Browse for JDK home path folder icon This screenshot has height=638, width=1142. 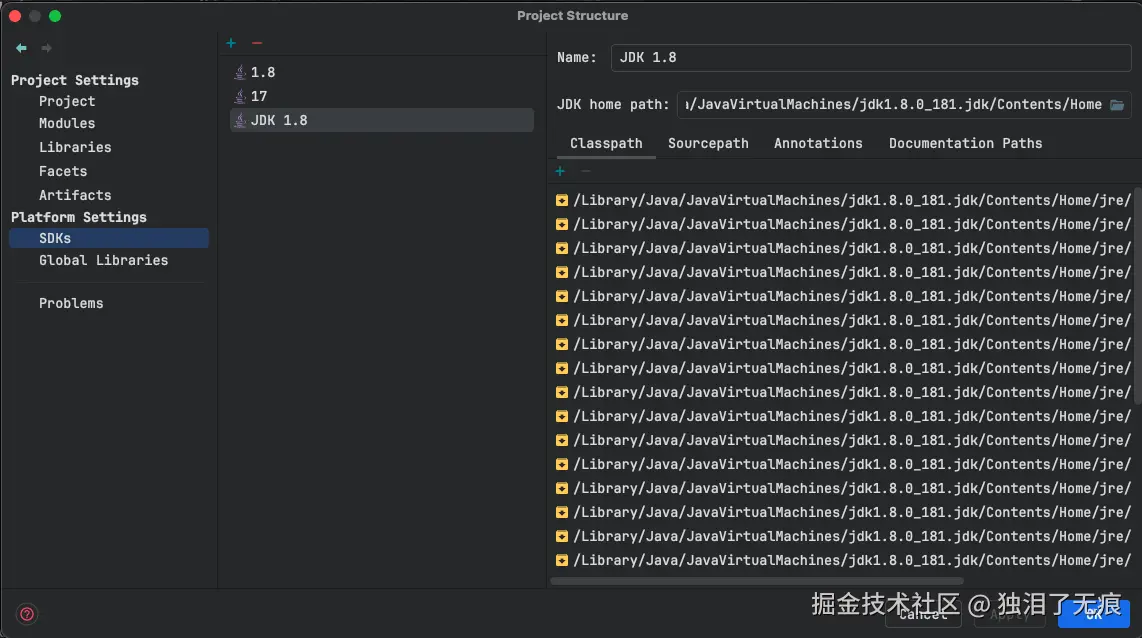point(1118,105)
